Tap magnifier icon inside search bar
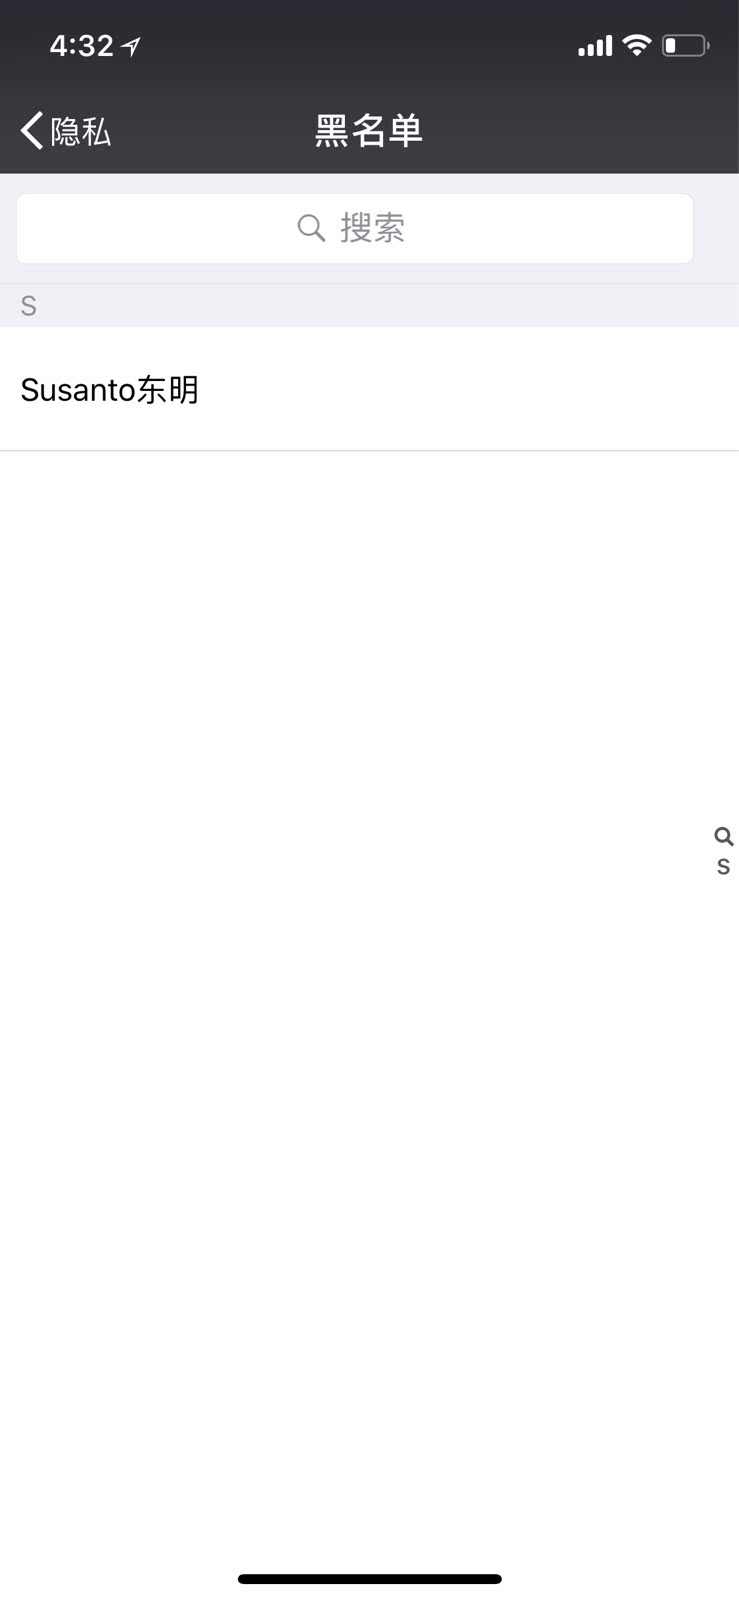739x1600 pixels. pos(311,229)
